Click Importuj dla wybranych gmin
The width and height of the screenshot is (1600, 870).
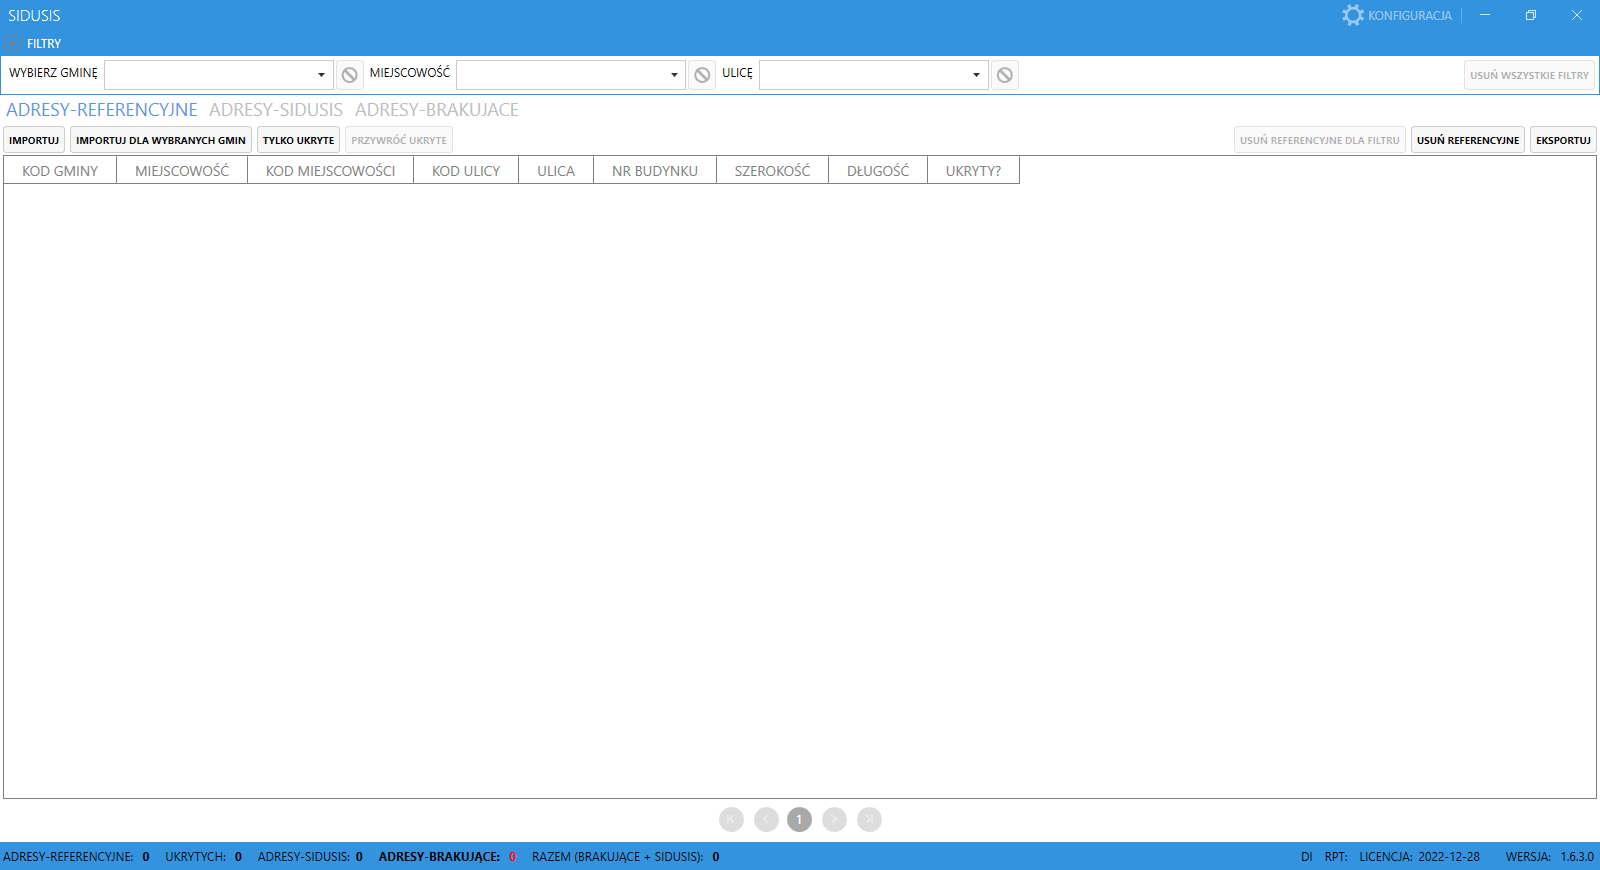tap(160, 140)
